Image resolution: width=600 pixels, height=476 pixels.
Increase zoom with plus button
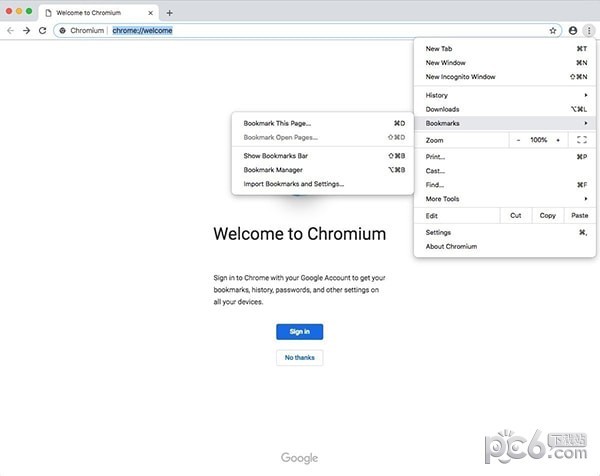558,140
